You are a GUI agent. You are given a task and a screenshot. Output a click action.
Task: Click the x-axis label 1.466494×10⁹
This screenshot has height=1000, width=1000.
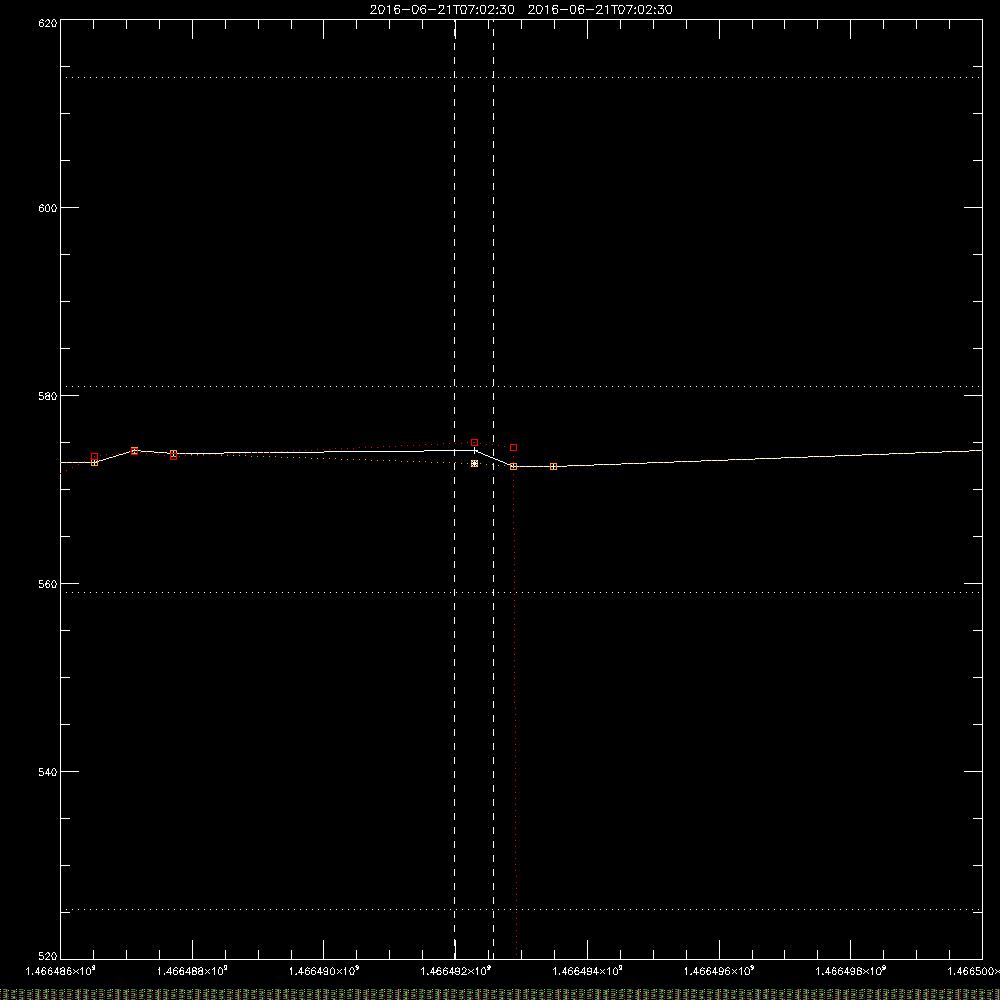click(x=587, y=971)
